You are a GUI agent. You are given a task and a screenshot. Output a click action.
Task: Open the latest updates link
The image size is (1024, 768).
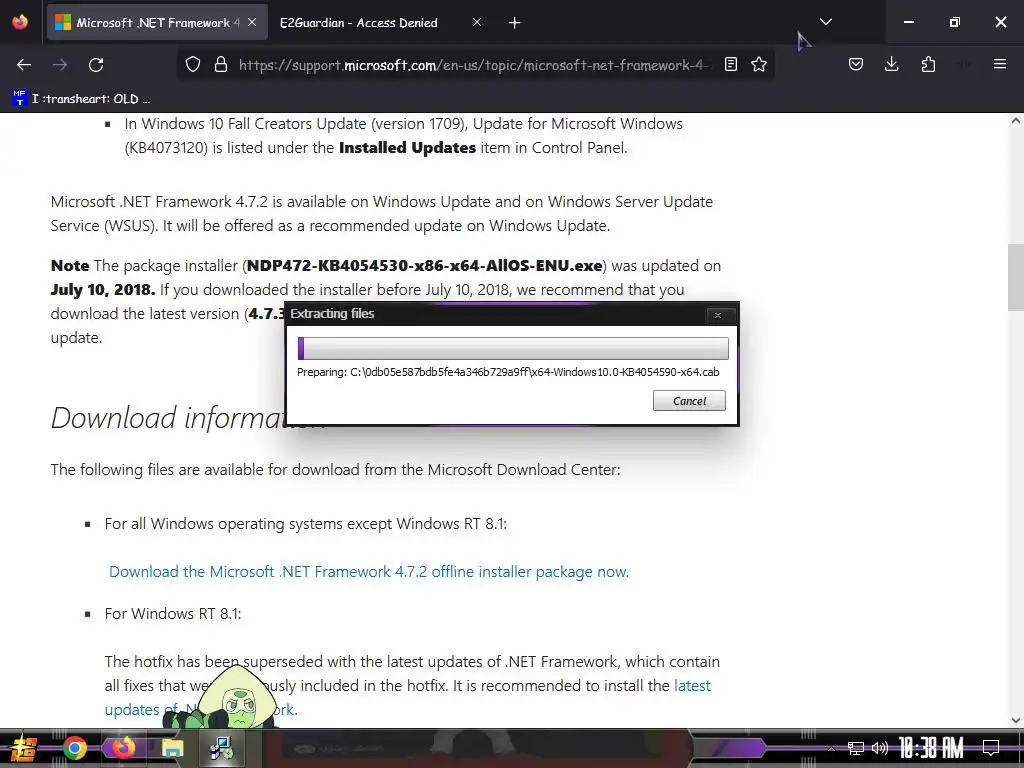point(408,697)
